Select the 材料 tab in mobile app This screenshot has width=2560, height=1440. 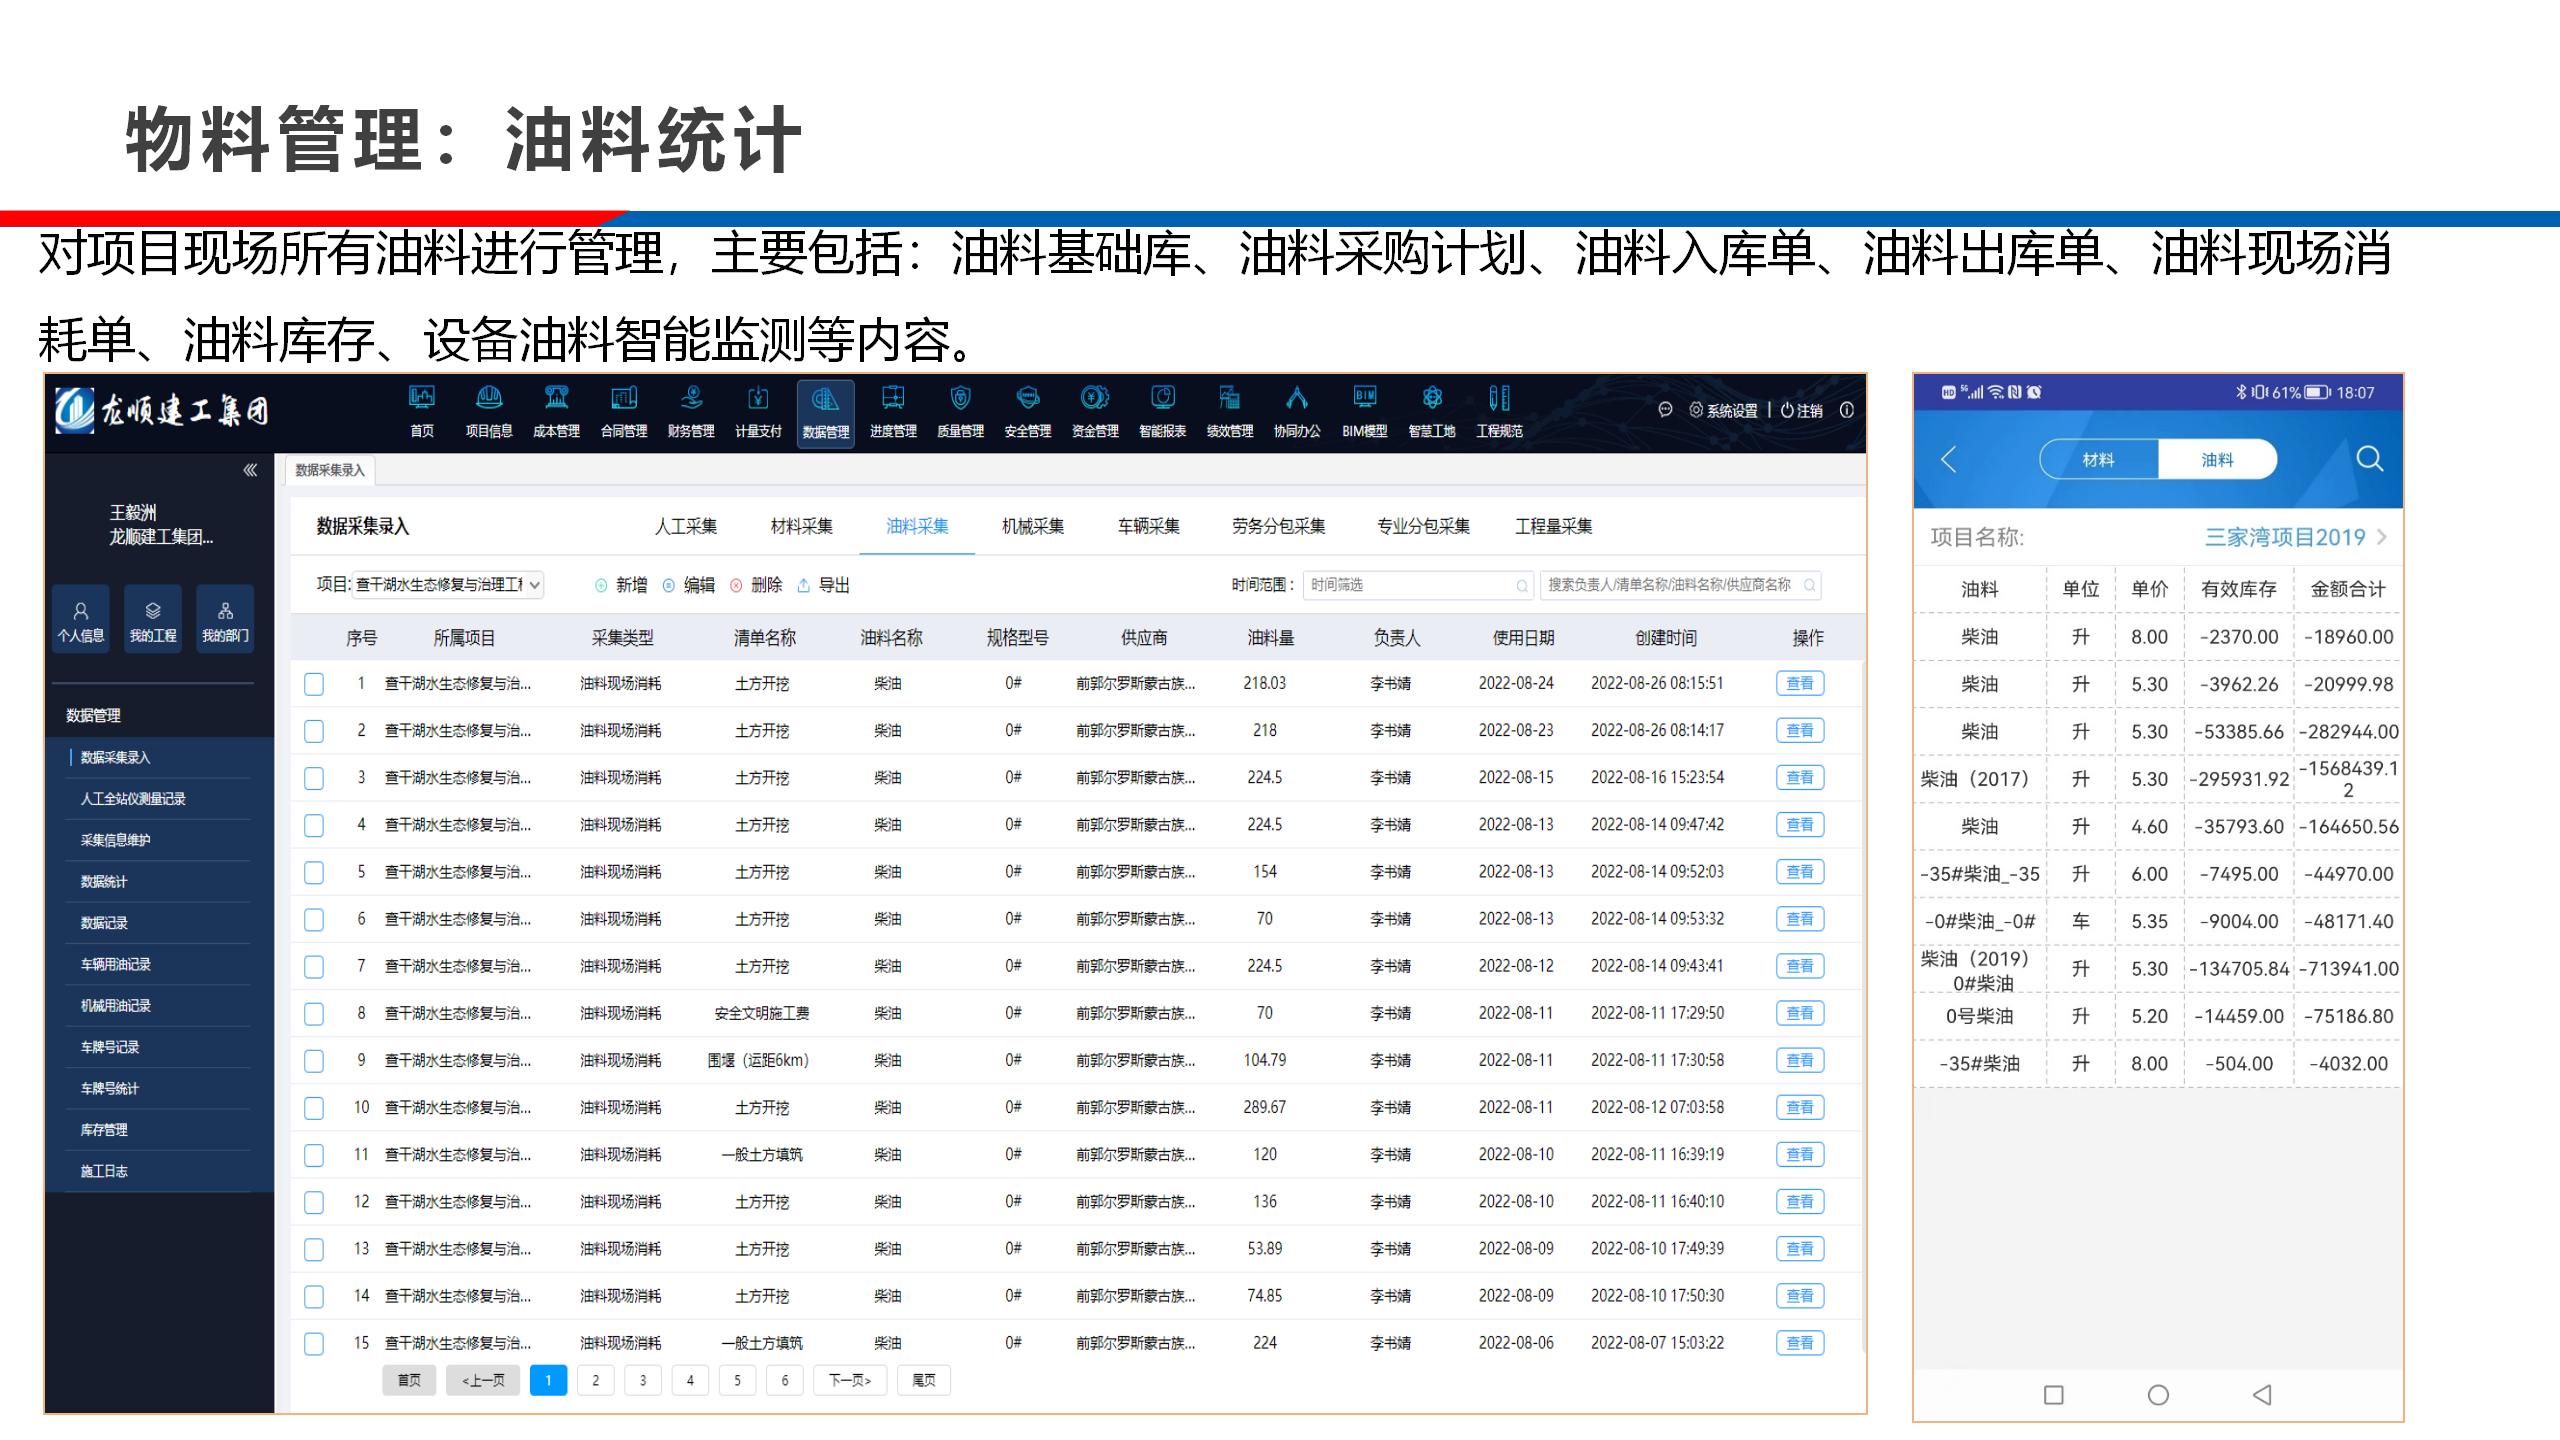click(2098, 460)
